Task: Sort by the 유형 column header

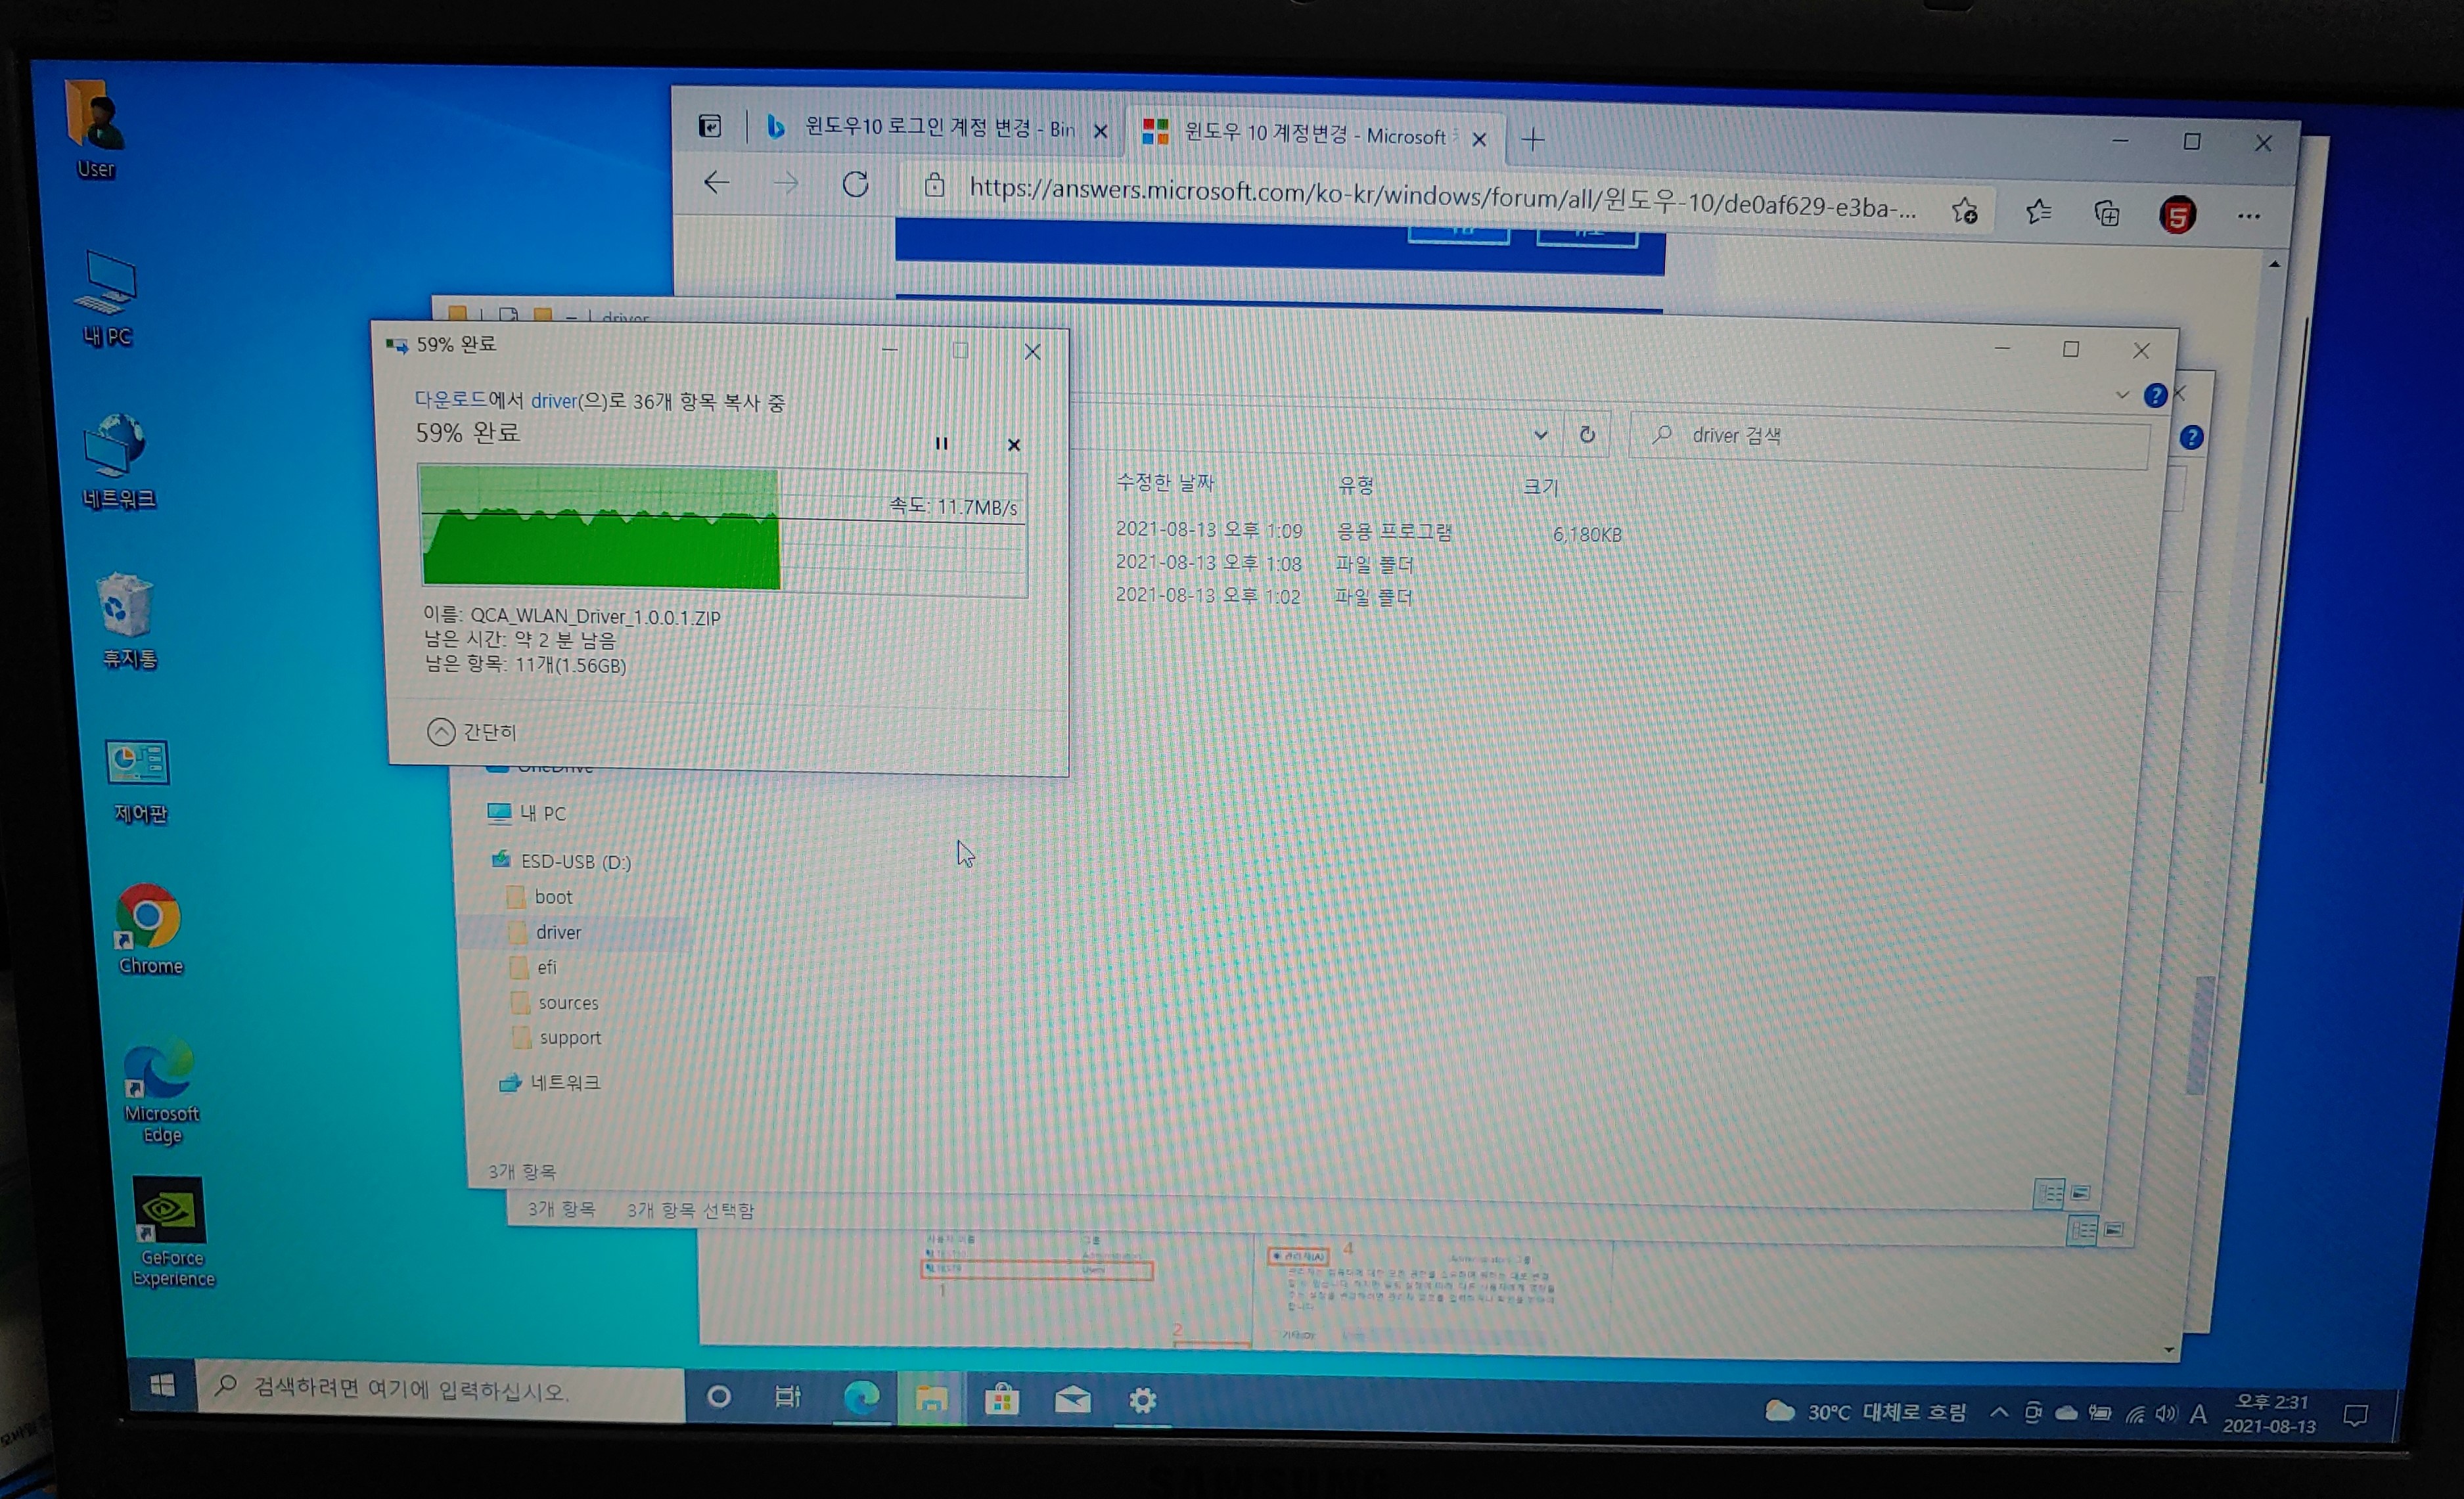Action: pos(1355,485)
